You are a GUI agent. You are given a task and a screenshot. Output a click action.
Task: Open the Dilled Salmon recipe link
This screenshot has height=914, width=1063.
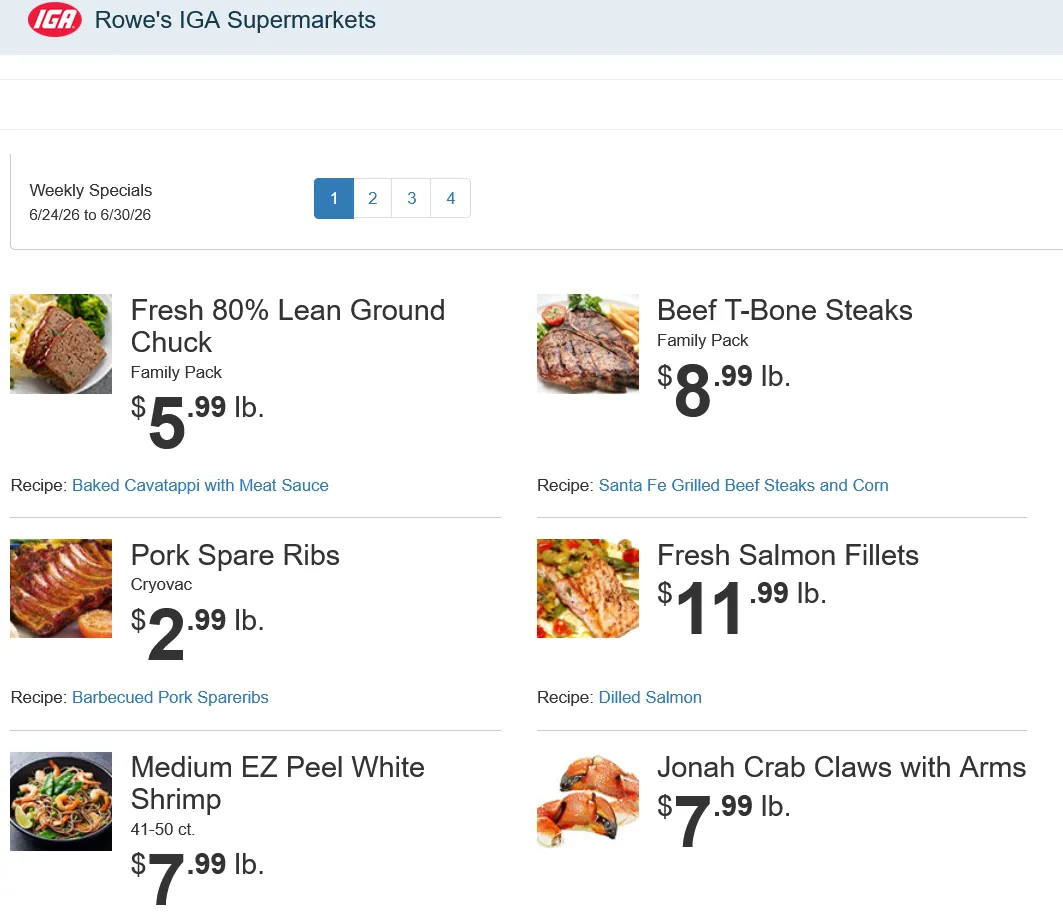pos(649,697)
